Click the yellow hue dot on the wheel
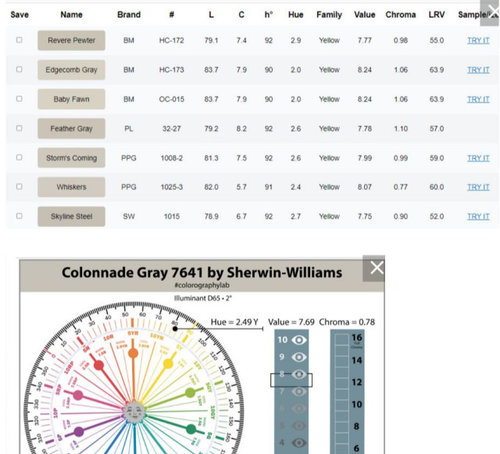This screenshot has width=500, height=454. pyautogui.click(x=168, y=363)
